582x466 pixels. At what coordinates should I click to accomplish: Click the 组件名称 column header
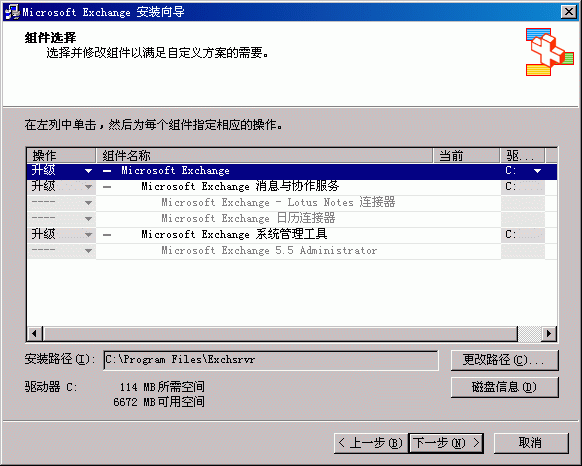click(264, 156)
